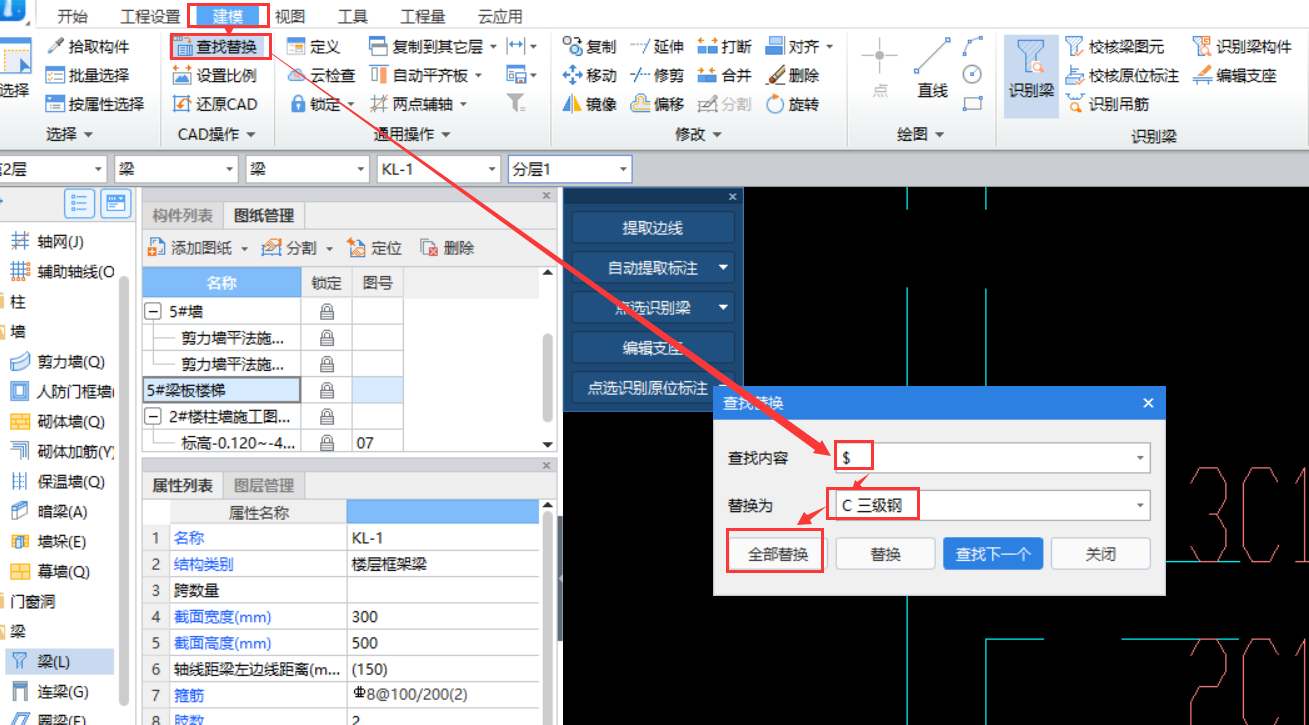Open the 分层1 dropdown
Image resolution: width=1309 pixels, height=725 pixels.
[x=623, y=170]
